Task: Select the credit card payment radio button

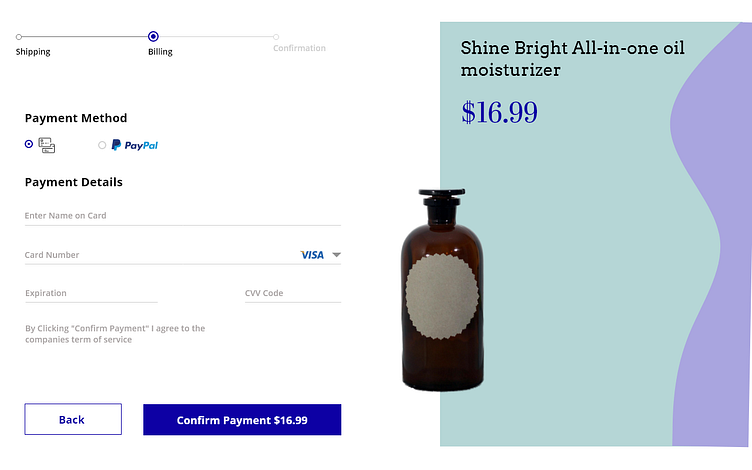Action: pyautogui.click(x=29, y=144)
